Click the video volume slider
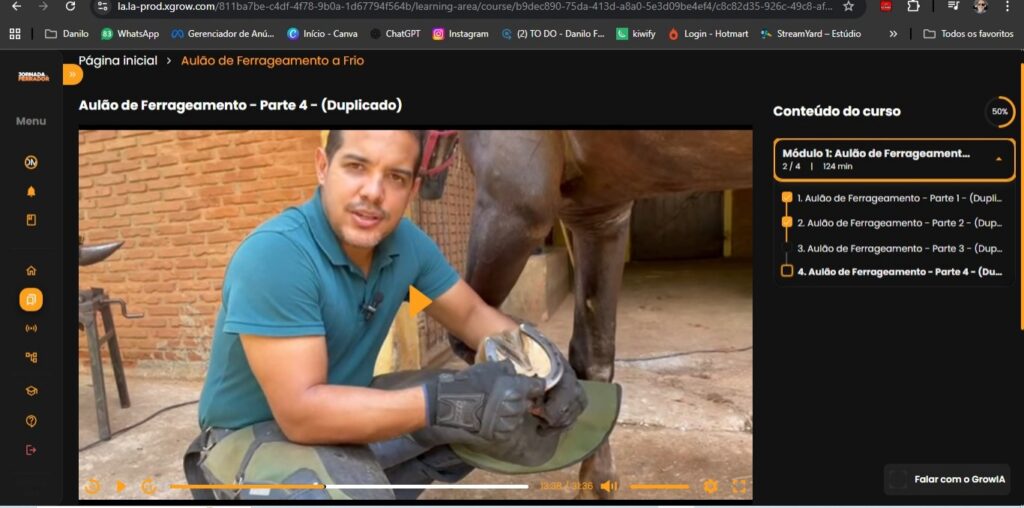 click(658, 487)
